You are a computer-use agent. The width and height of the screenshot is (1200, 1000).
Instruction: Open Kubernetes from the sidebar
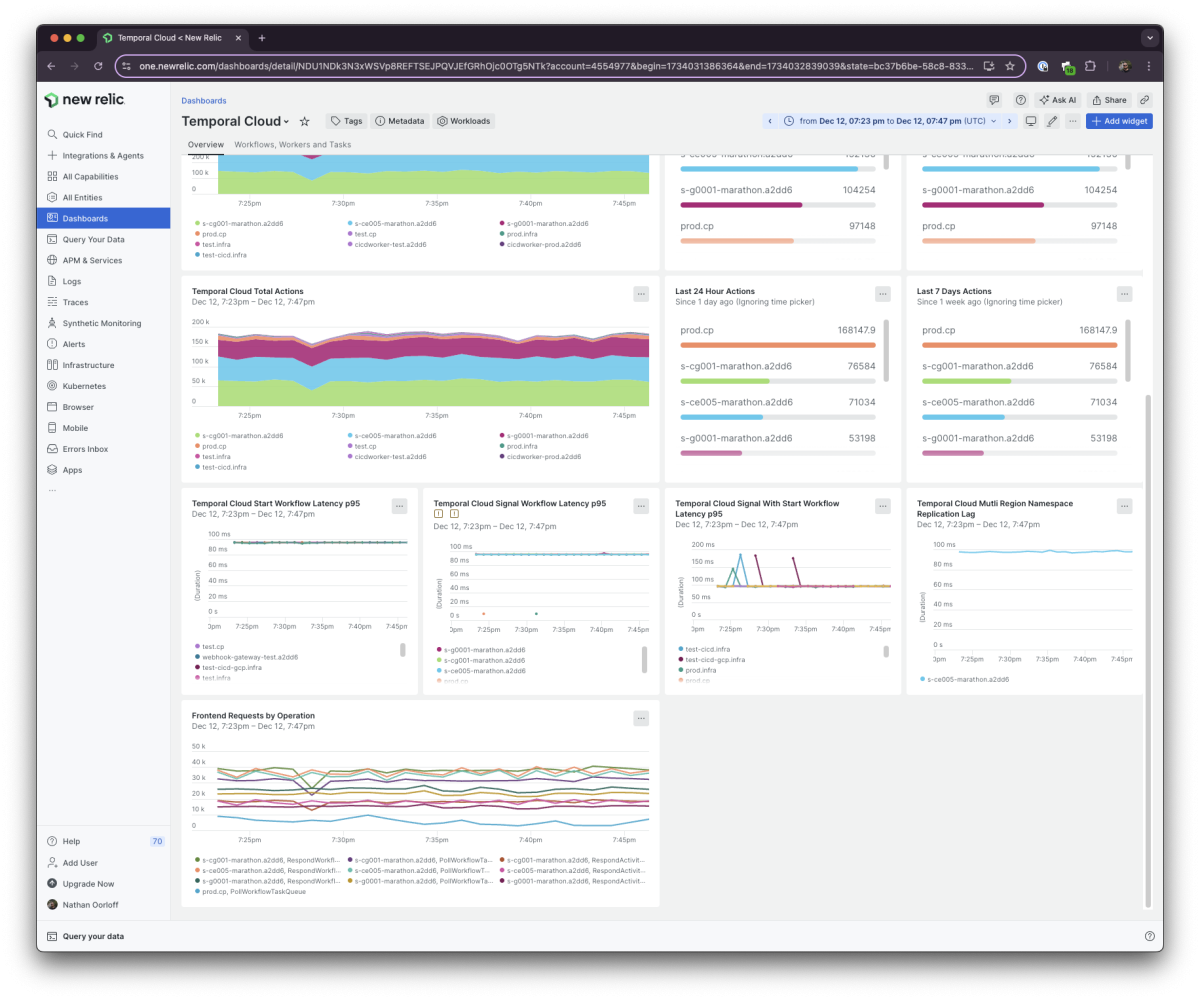click(84, 386)
